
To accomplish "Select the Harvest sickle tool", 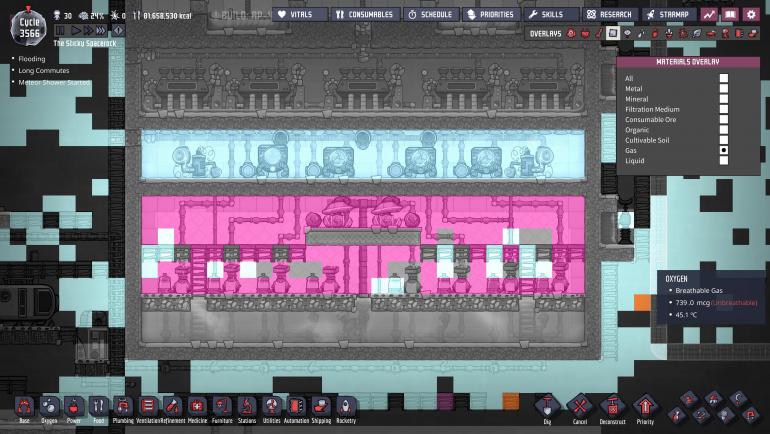I will click(x=739, y=398).
